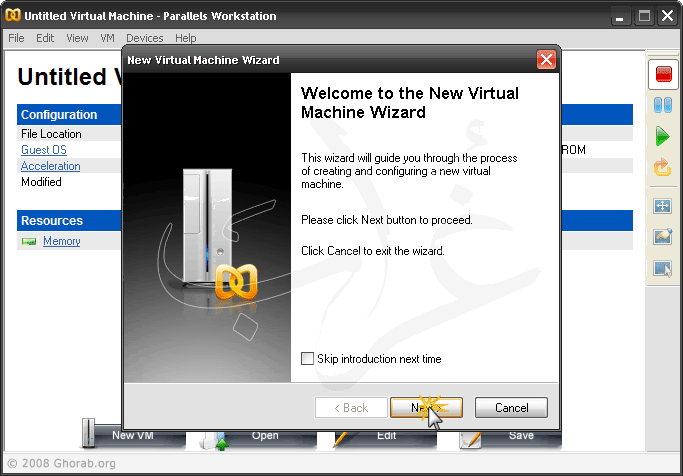
Task: Maximize the Parallels Workstation window
Action: 644,16
